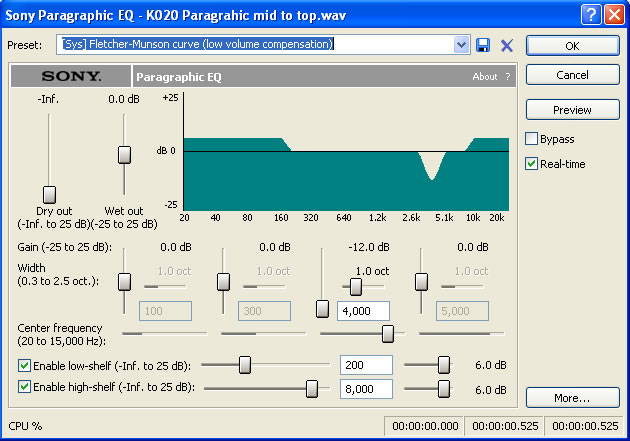This screenshot has width=630, height=441.
Task: Enable the Bypass checkbox
Action: coord(531,139)
